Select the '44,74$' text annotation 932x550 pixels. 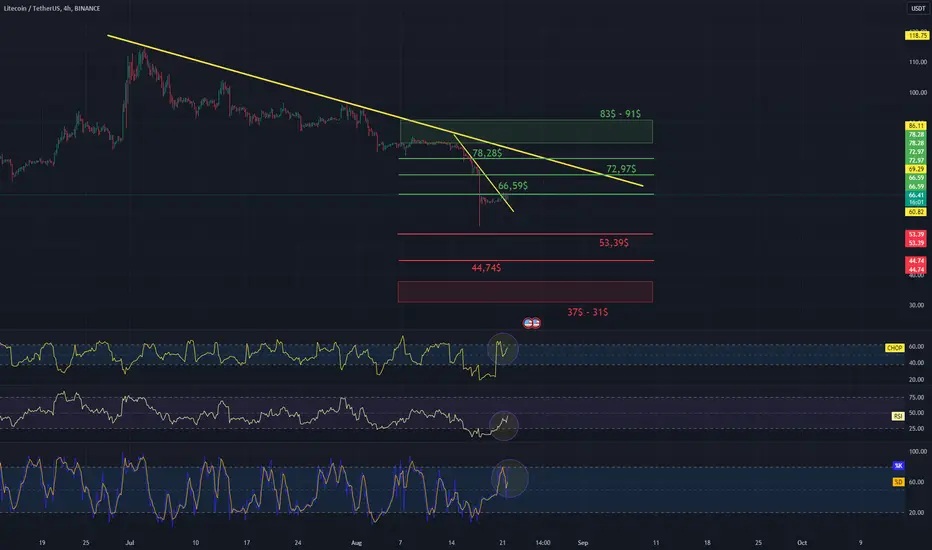point(486,268)
